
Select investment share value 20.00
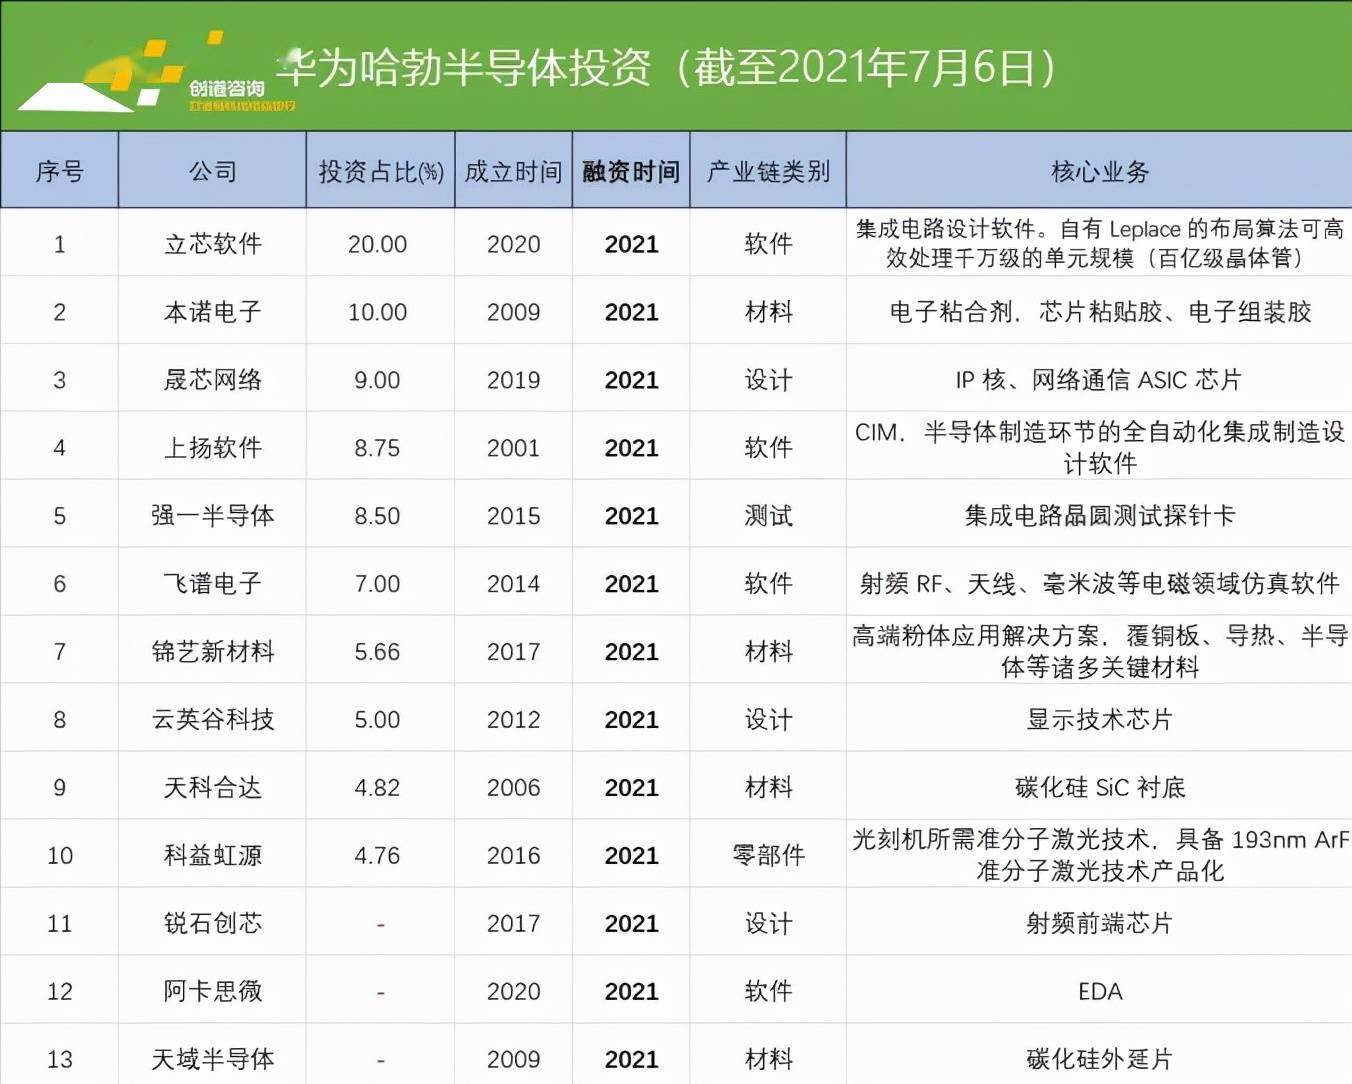[x=377, y=244]
